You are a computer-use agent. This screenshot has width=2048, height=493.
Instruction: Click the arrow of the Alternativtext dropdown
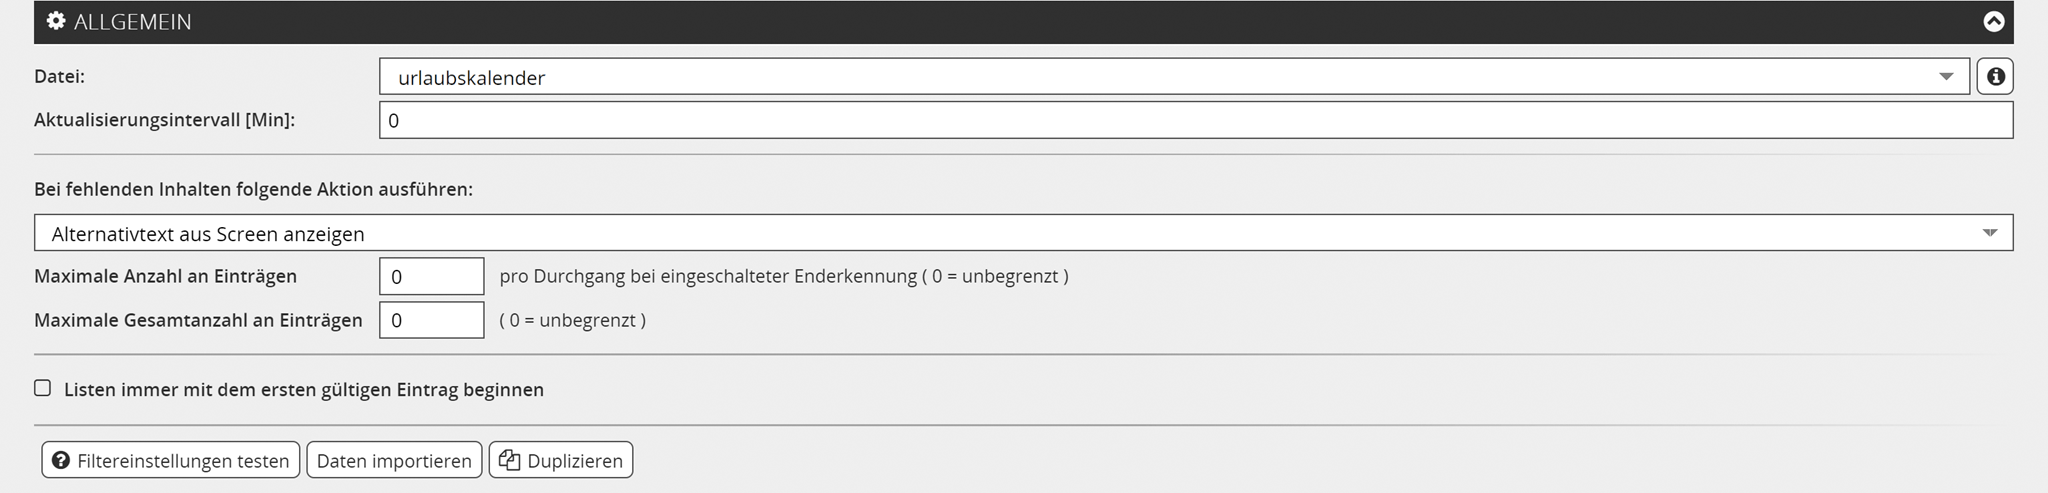[x=1989, y=233]
